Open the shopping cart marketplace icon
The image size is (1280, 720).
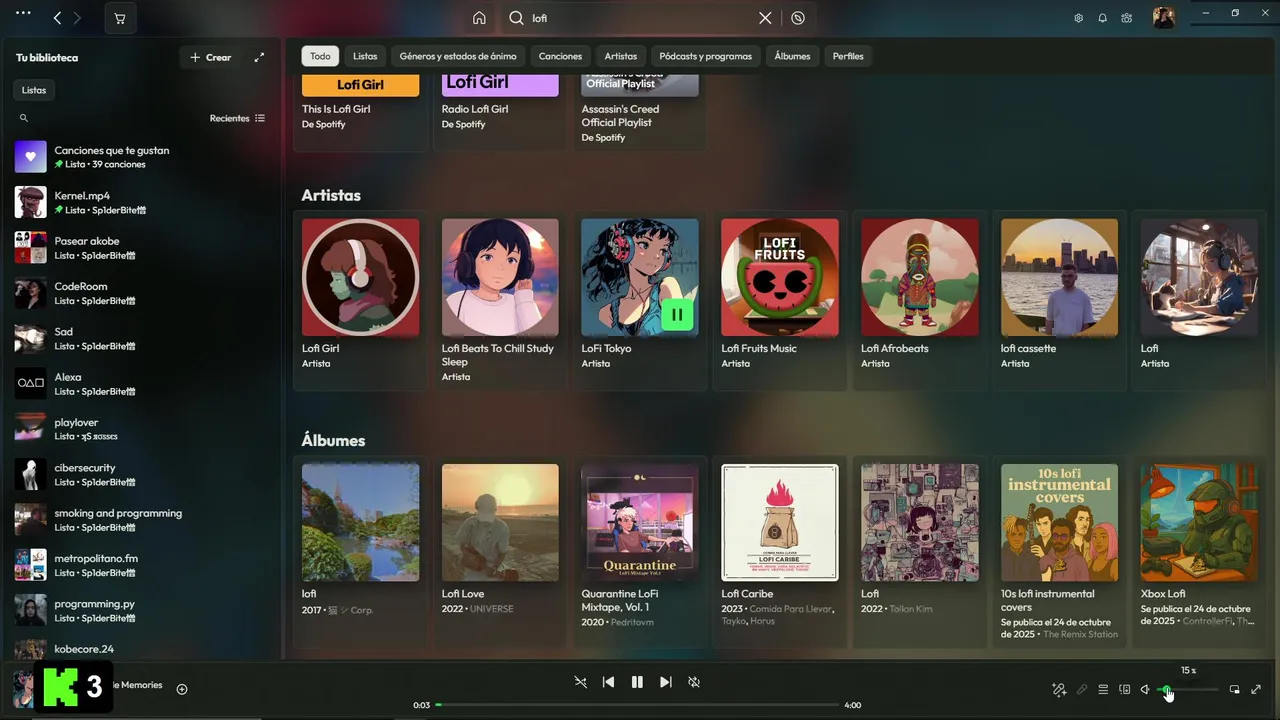[x=120, y=18]
